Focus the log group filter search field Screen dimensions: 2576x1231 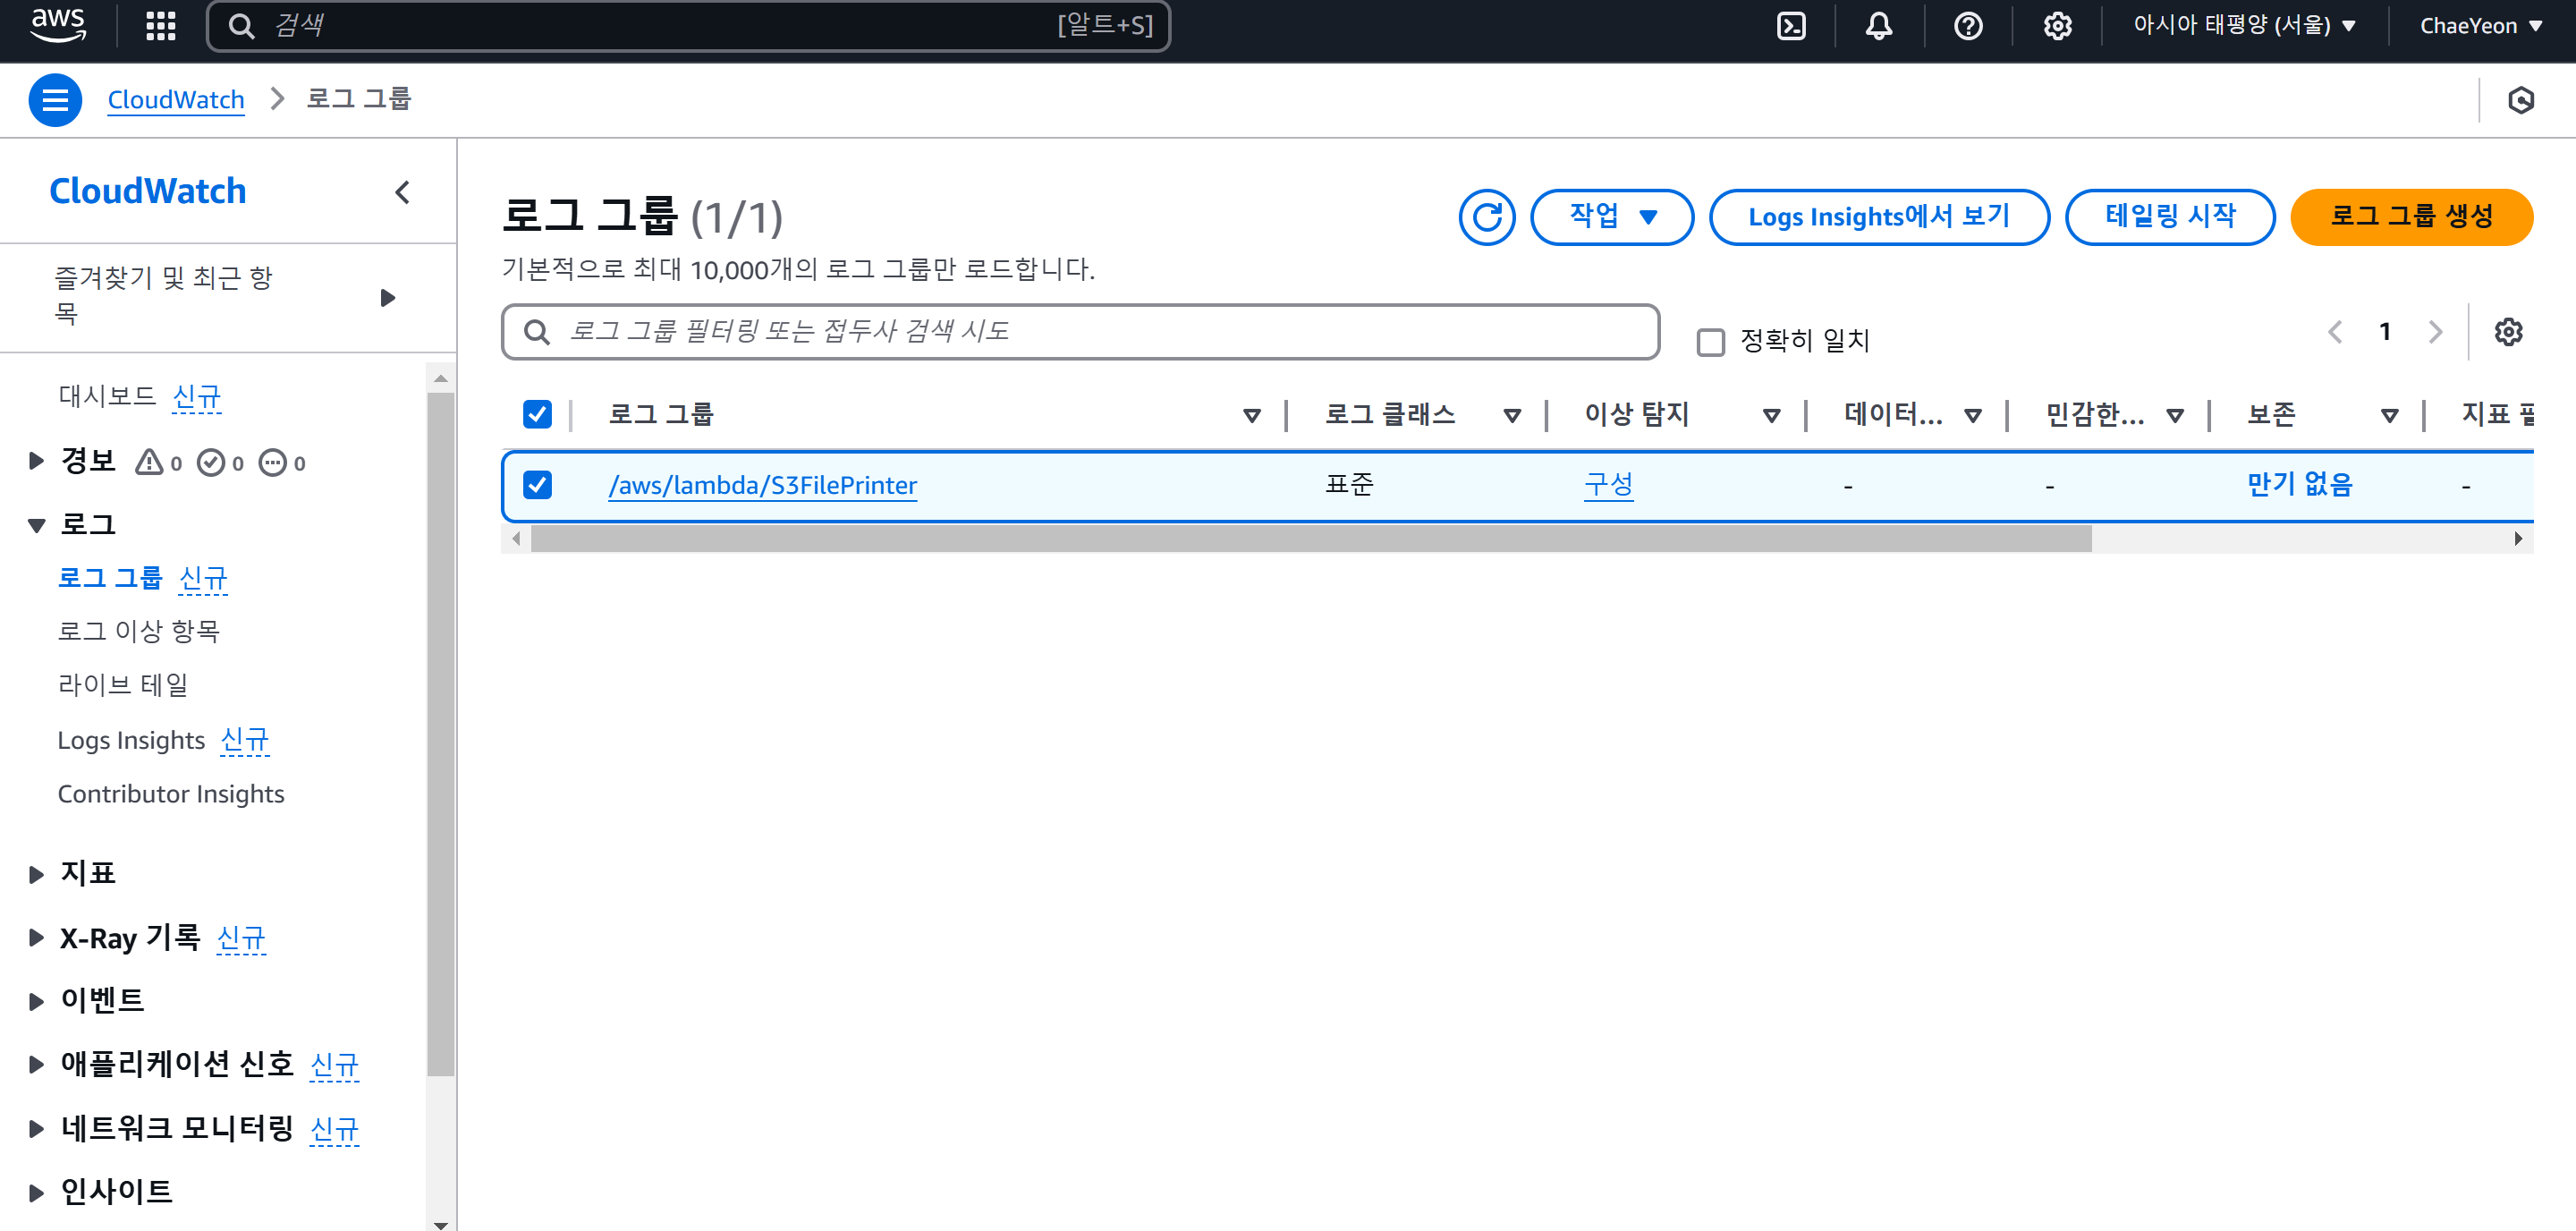point(1080,332)
